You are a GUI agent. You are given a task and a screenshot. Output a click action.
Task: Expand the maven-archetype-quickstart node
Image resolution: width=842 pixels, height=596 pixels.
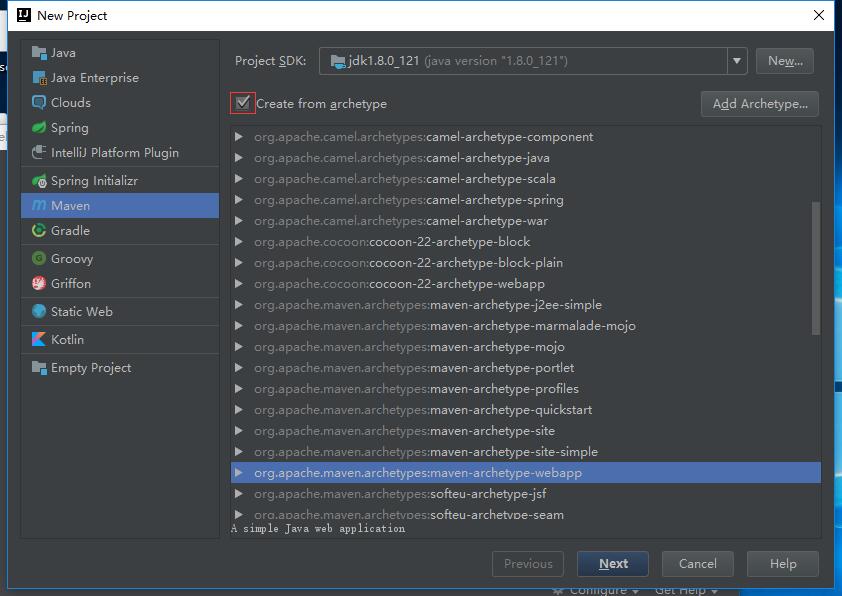pyautogui.click(x=238, y=410)
